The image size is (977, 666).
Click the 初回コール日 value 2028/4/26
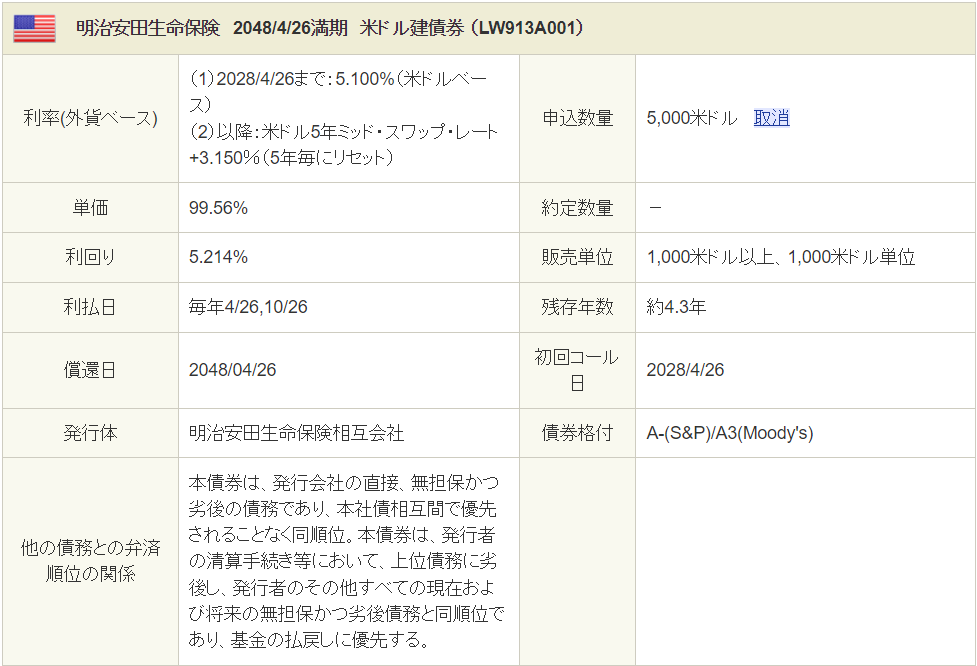click(685, 369)
